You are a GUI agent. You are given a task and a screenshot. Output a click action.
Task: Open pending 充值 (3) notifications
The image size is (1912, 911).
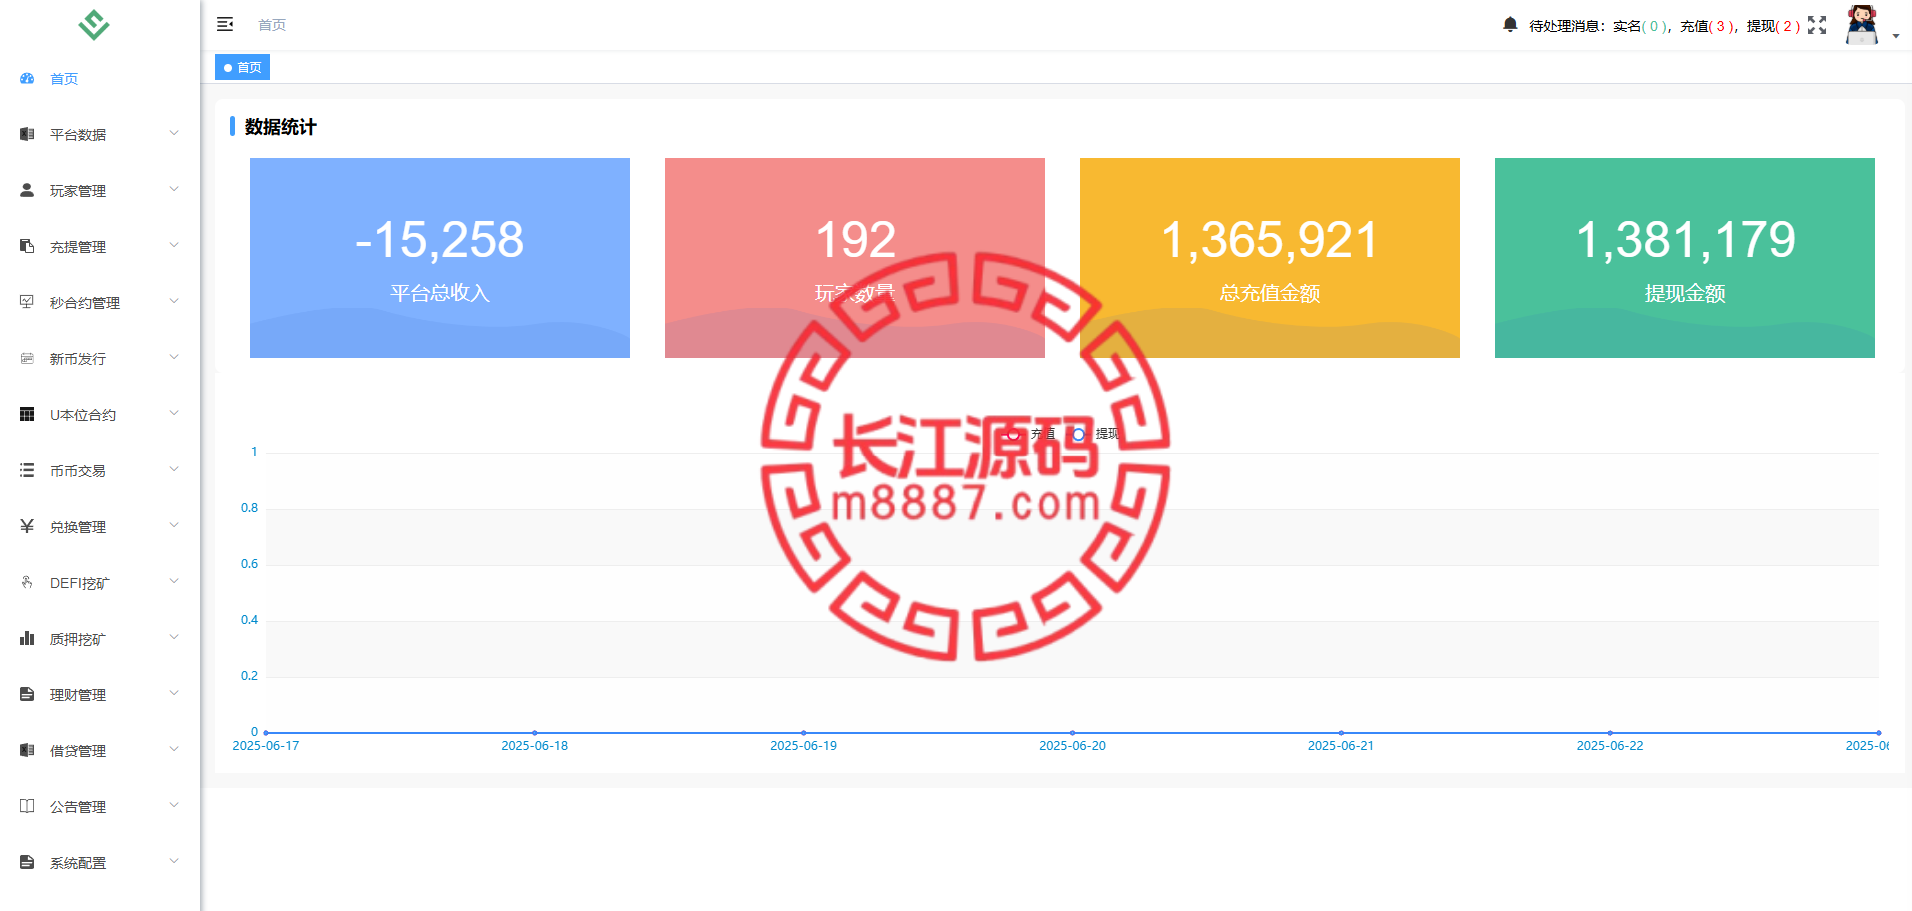click(1709, 26)
